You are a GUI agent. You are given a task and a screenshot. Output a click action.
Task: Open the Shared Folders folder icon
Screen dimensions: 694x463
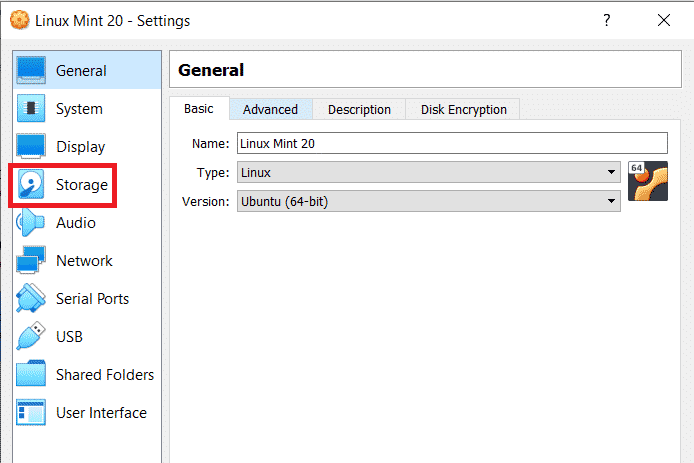[x=32, y=375]
